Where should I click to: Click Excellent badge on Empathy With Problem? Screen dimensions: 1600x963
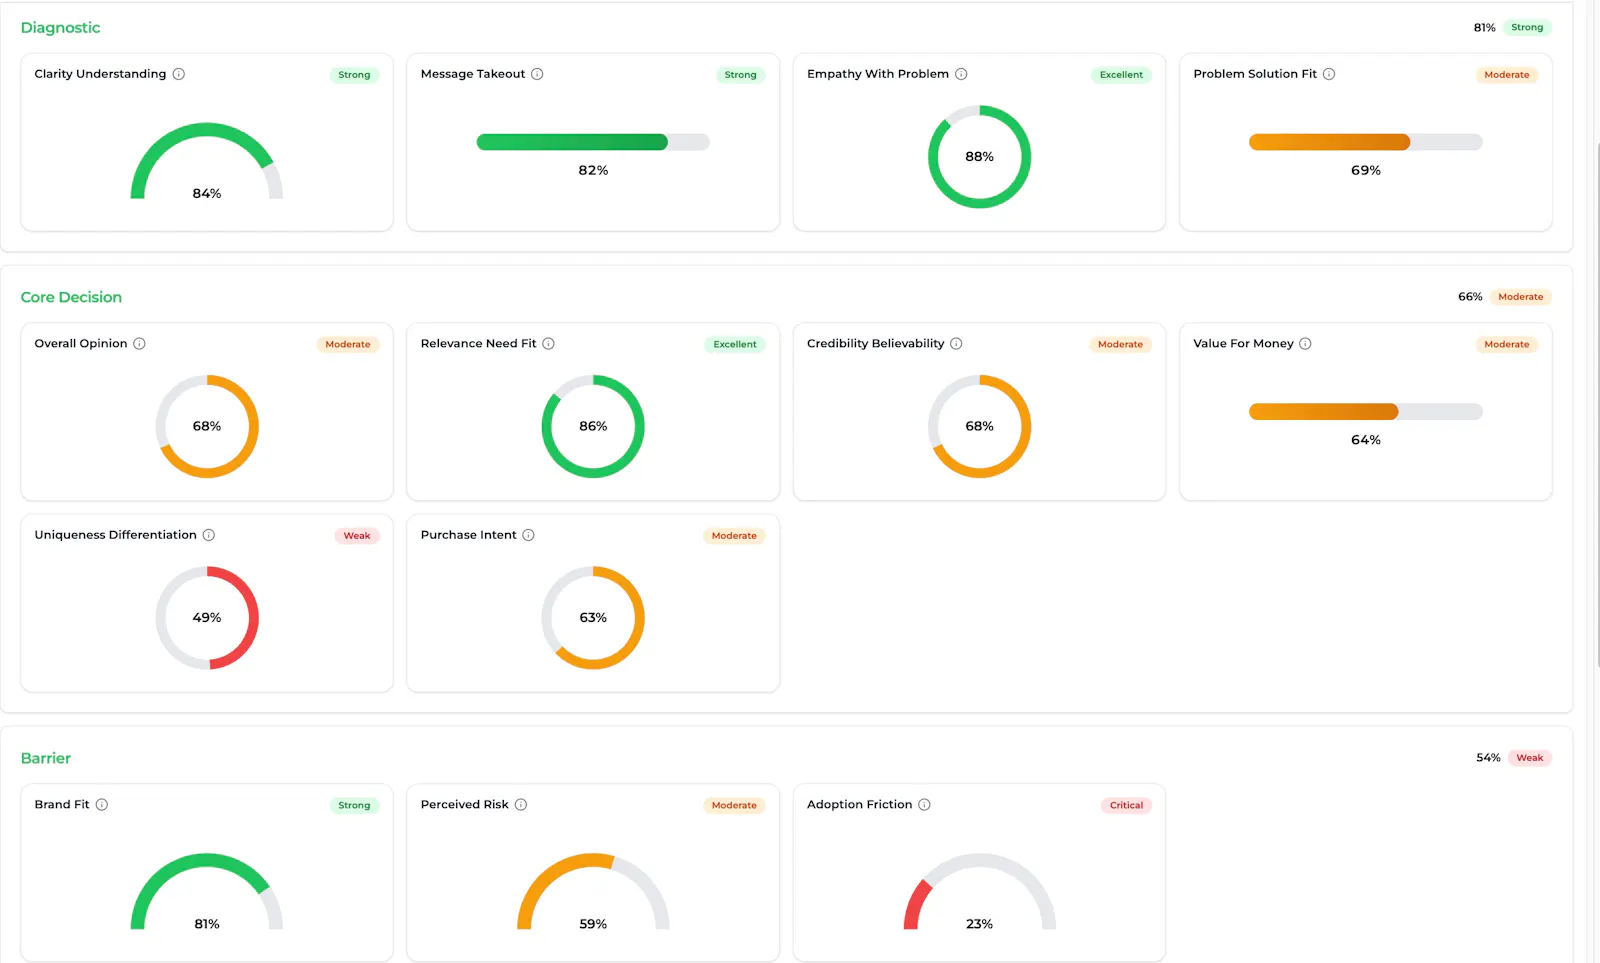(1121, 75)
